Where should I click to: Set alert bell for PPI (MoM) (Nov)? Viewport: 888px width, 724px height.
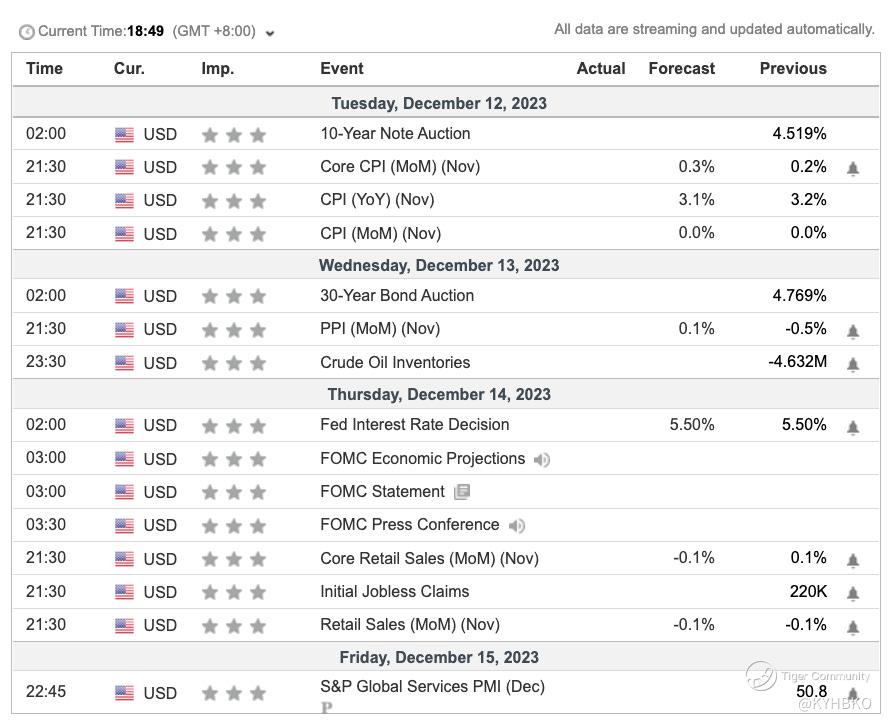[853, 331]
